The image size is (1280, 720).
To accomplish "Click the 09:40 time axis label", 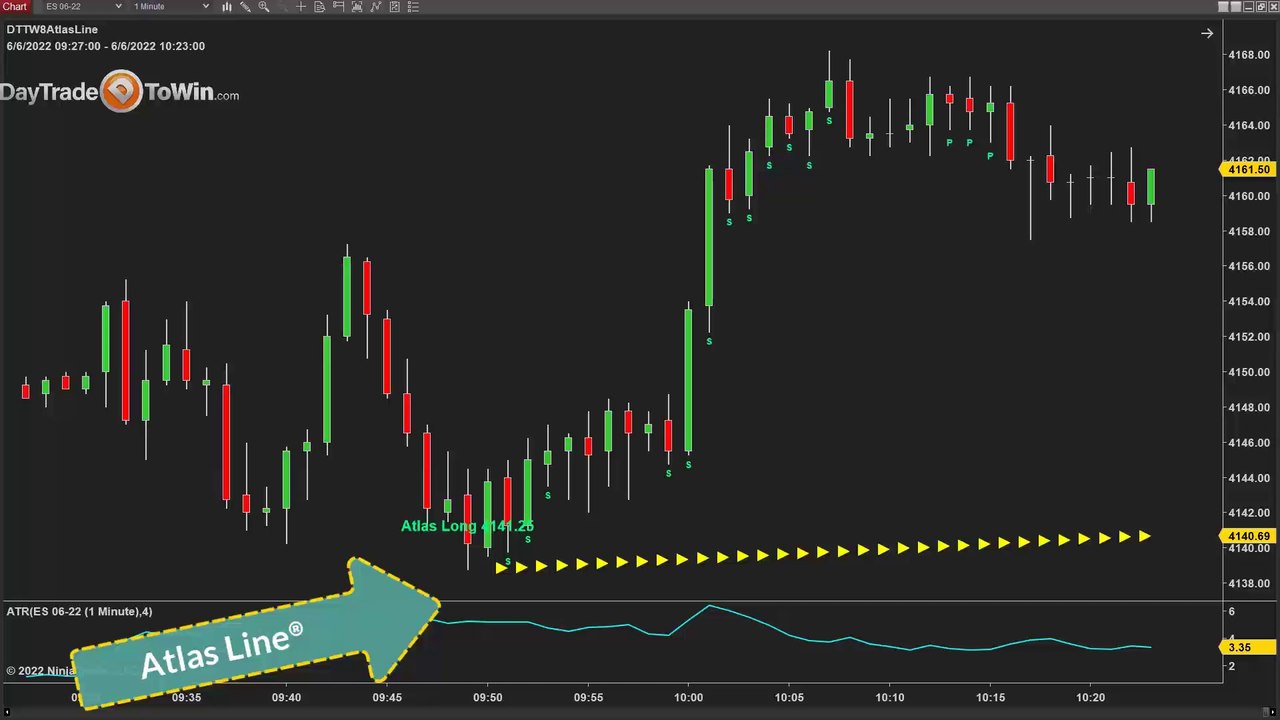I will [x=286, y=697].
